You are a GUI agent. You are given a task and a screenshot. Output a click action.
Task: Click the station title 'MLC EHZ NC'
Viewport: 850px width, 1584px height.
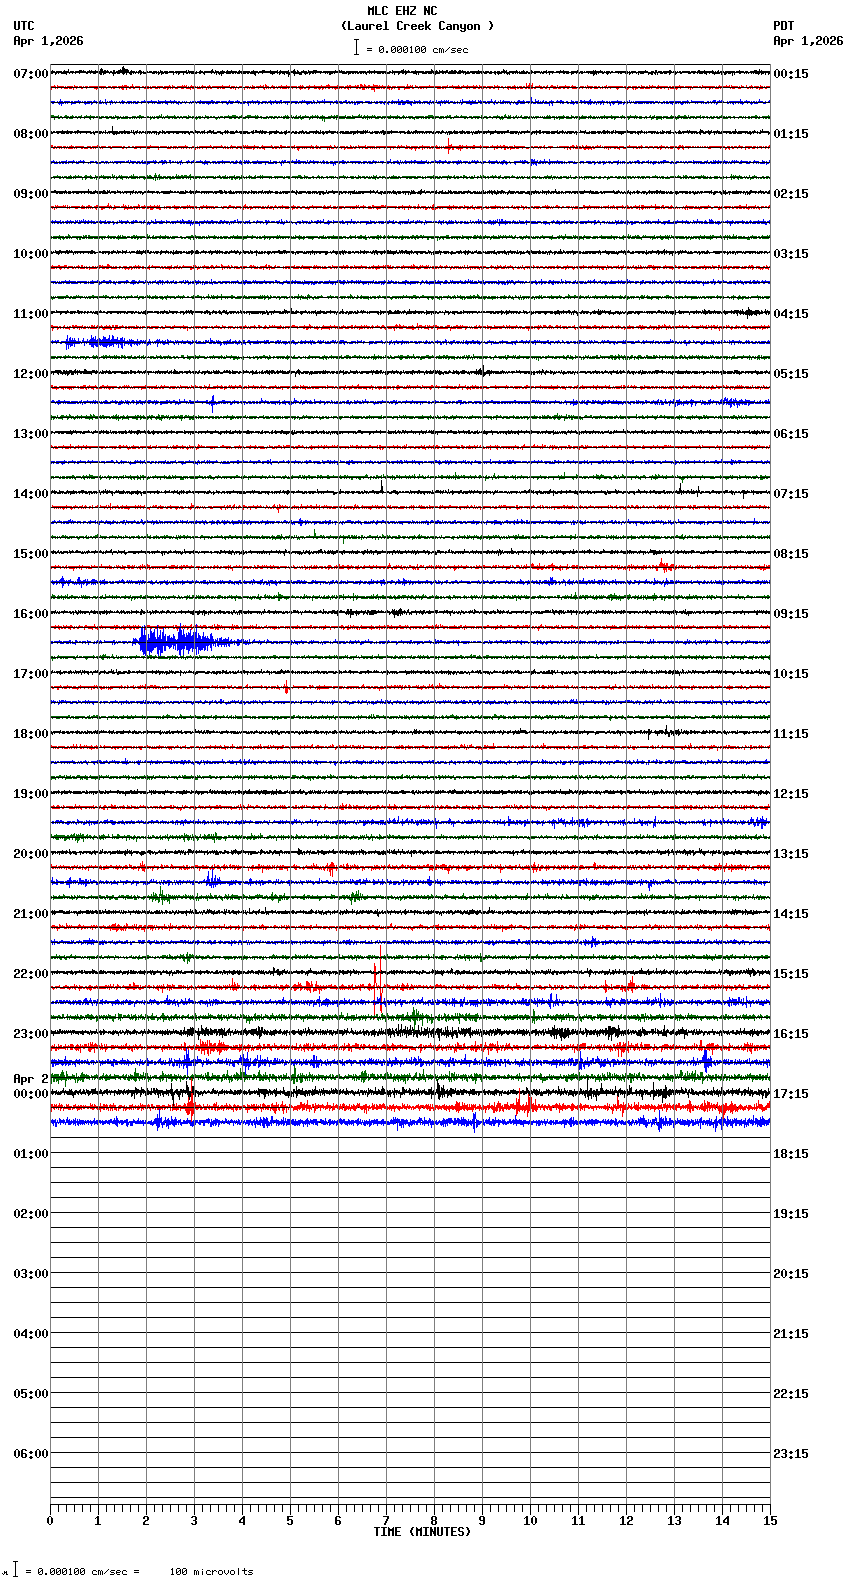pos(402,11)
